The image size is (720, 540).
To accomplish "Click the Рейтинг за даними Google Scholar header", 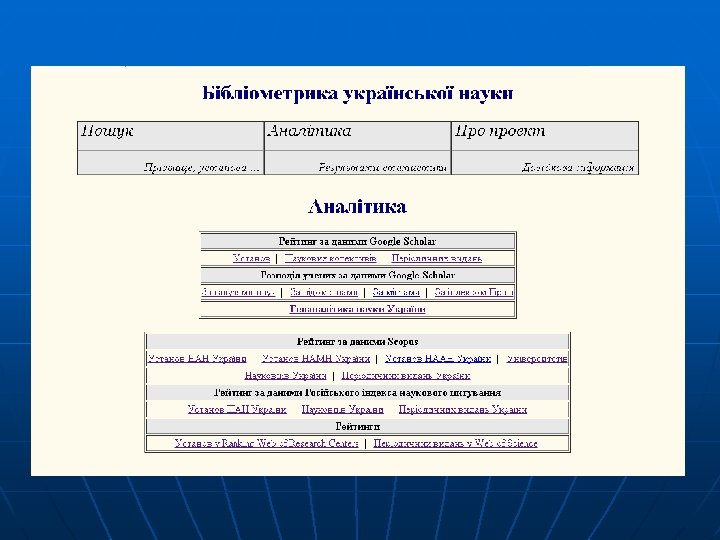I will coord(357,241).
